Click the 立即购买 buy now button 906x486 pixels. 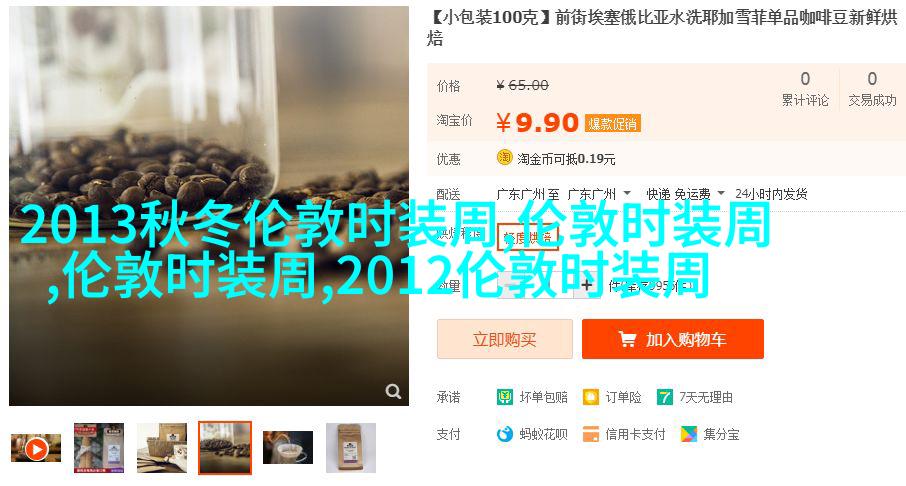click(x=504, y=339)
